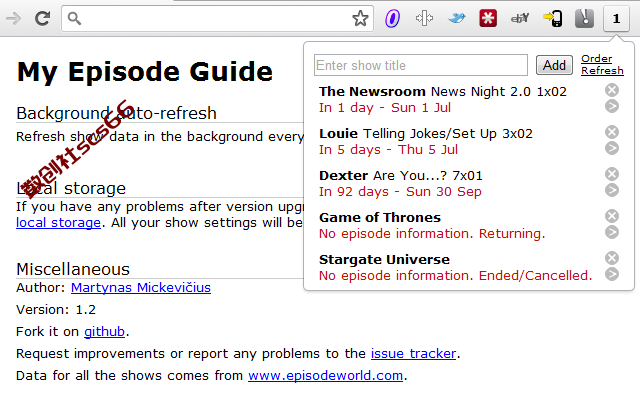Click the arrow icon for Louie
640x400 pixels.
(612, 148)
